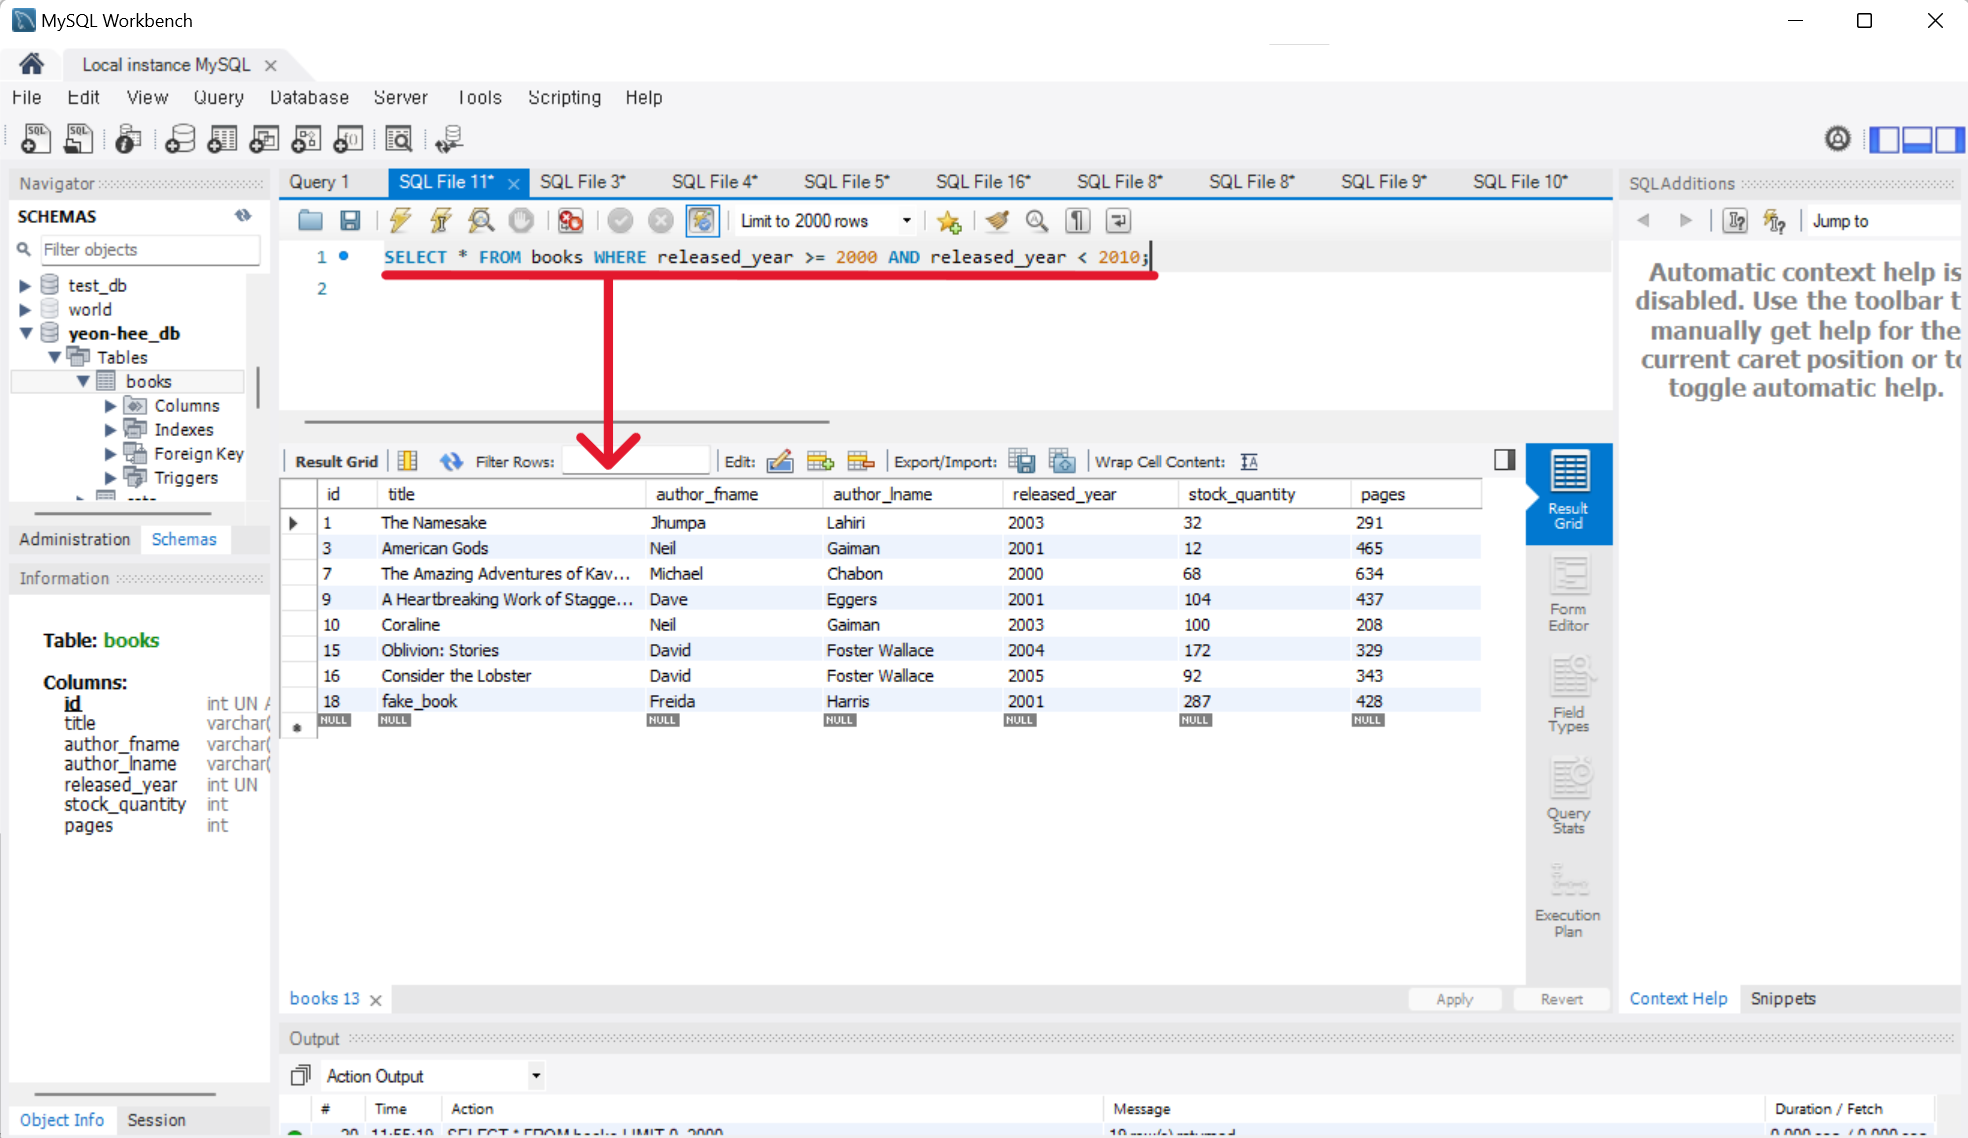Toggle continue on error icon
The image size is (1968, 1138).
point(571,221)
